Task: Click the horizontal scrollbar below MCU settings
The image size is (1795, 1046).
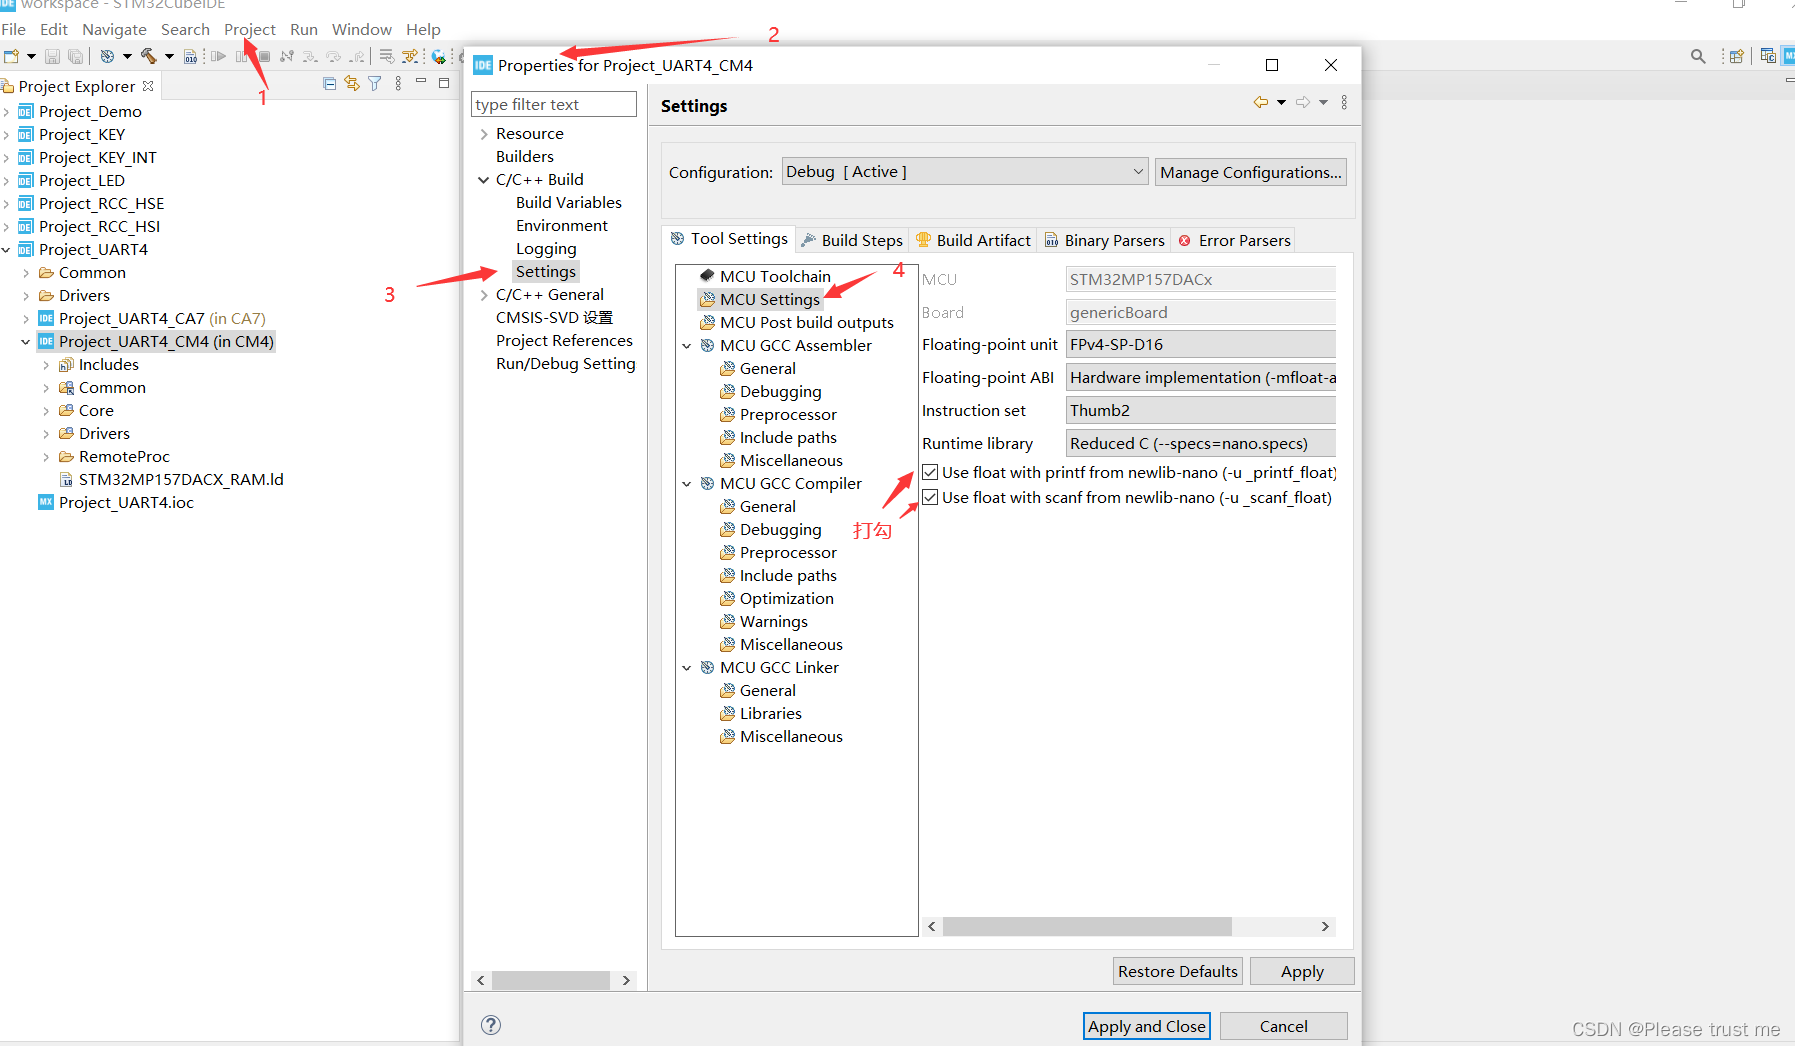Action: (1087, 926)
